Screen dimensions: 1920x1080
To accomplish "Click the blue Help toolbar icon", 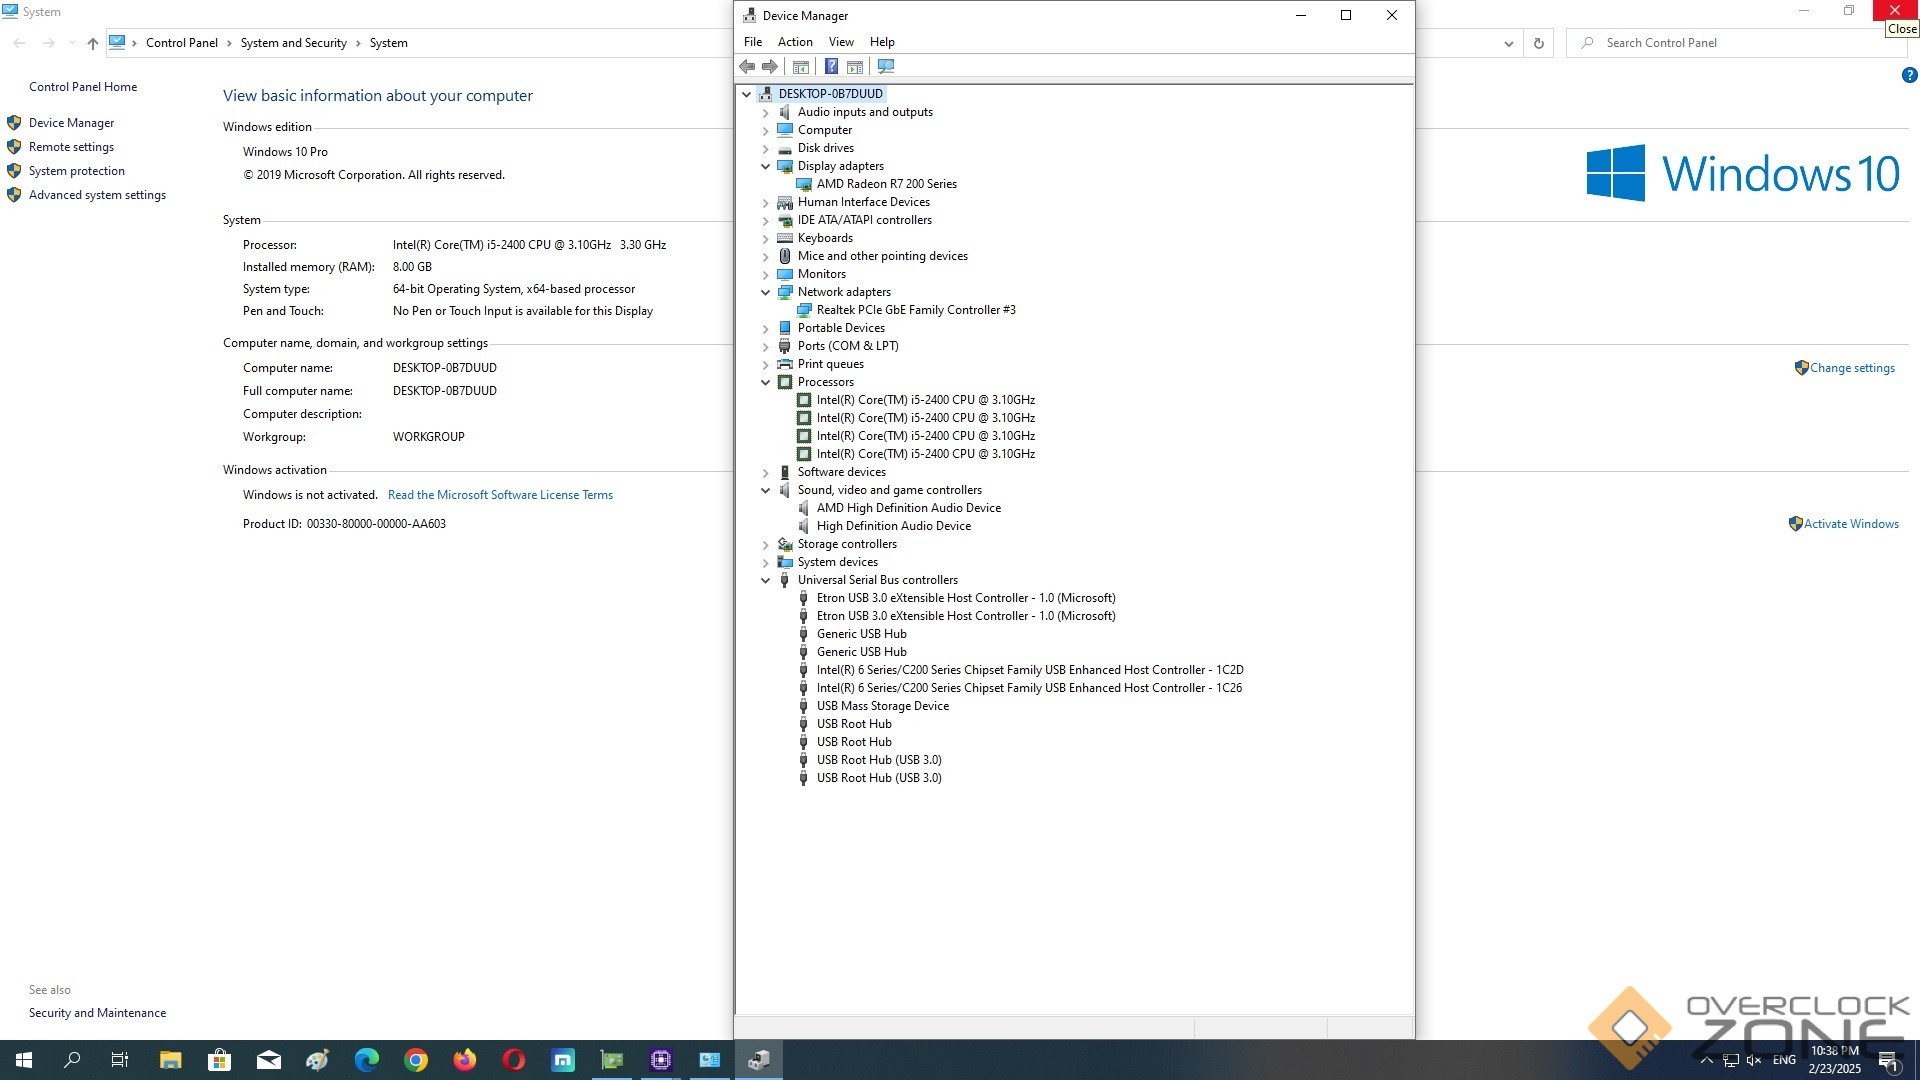I will [831, 66].
